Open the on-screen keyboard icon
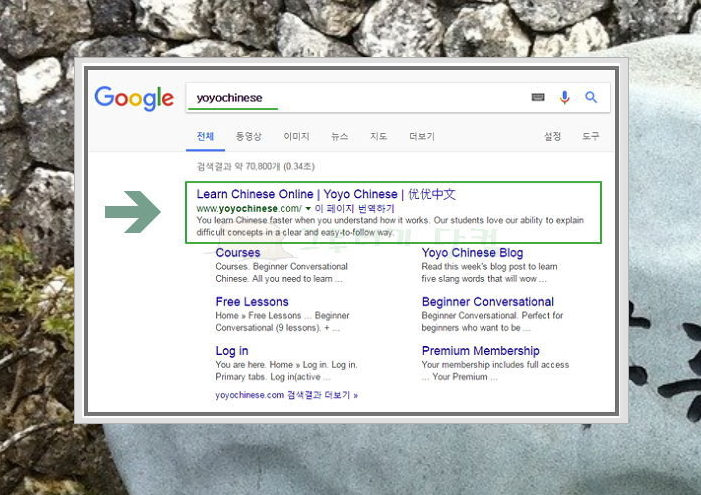The width and height of the screenshot is (701, 495). pyautogui.click(x=538, y=97)
